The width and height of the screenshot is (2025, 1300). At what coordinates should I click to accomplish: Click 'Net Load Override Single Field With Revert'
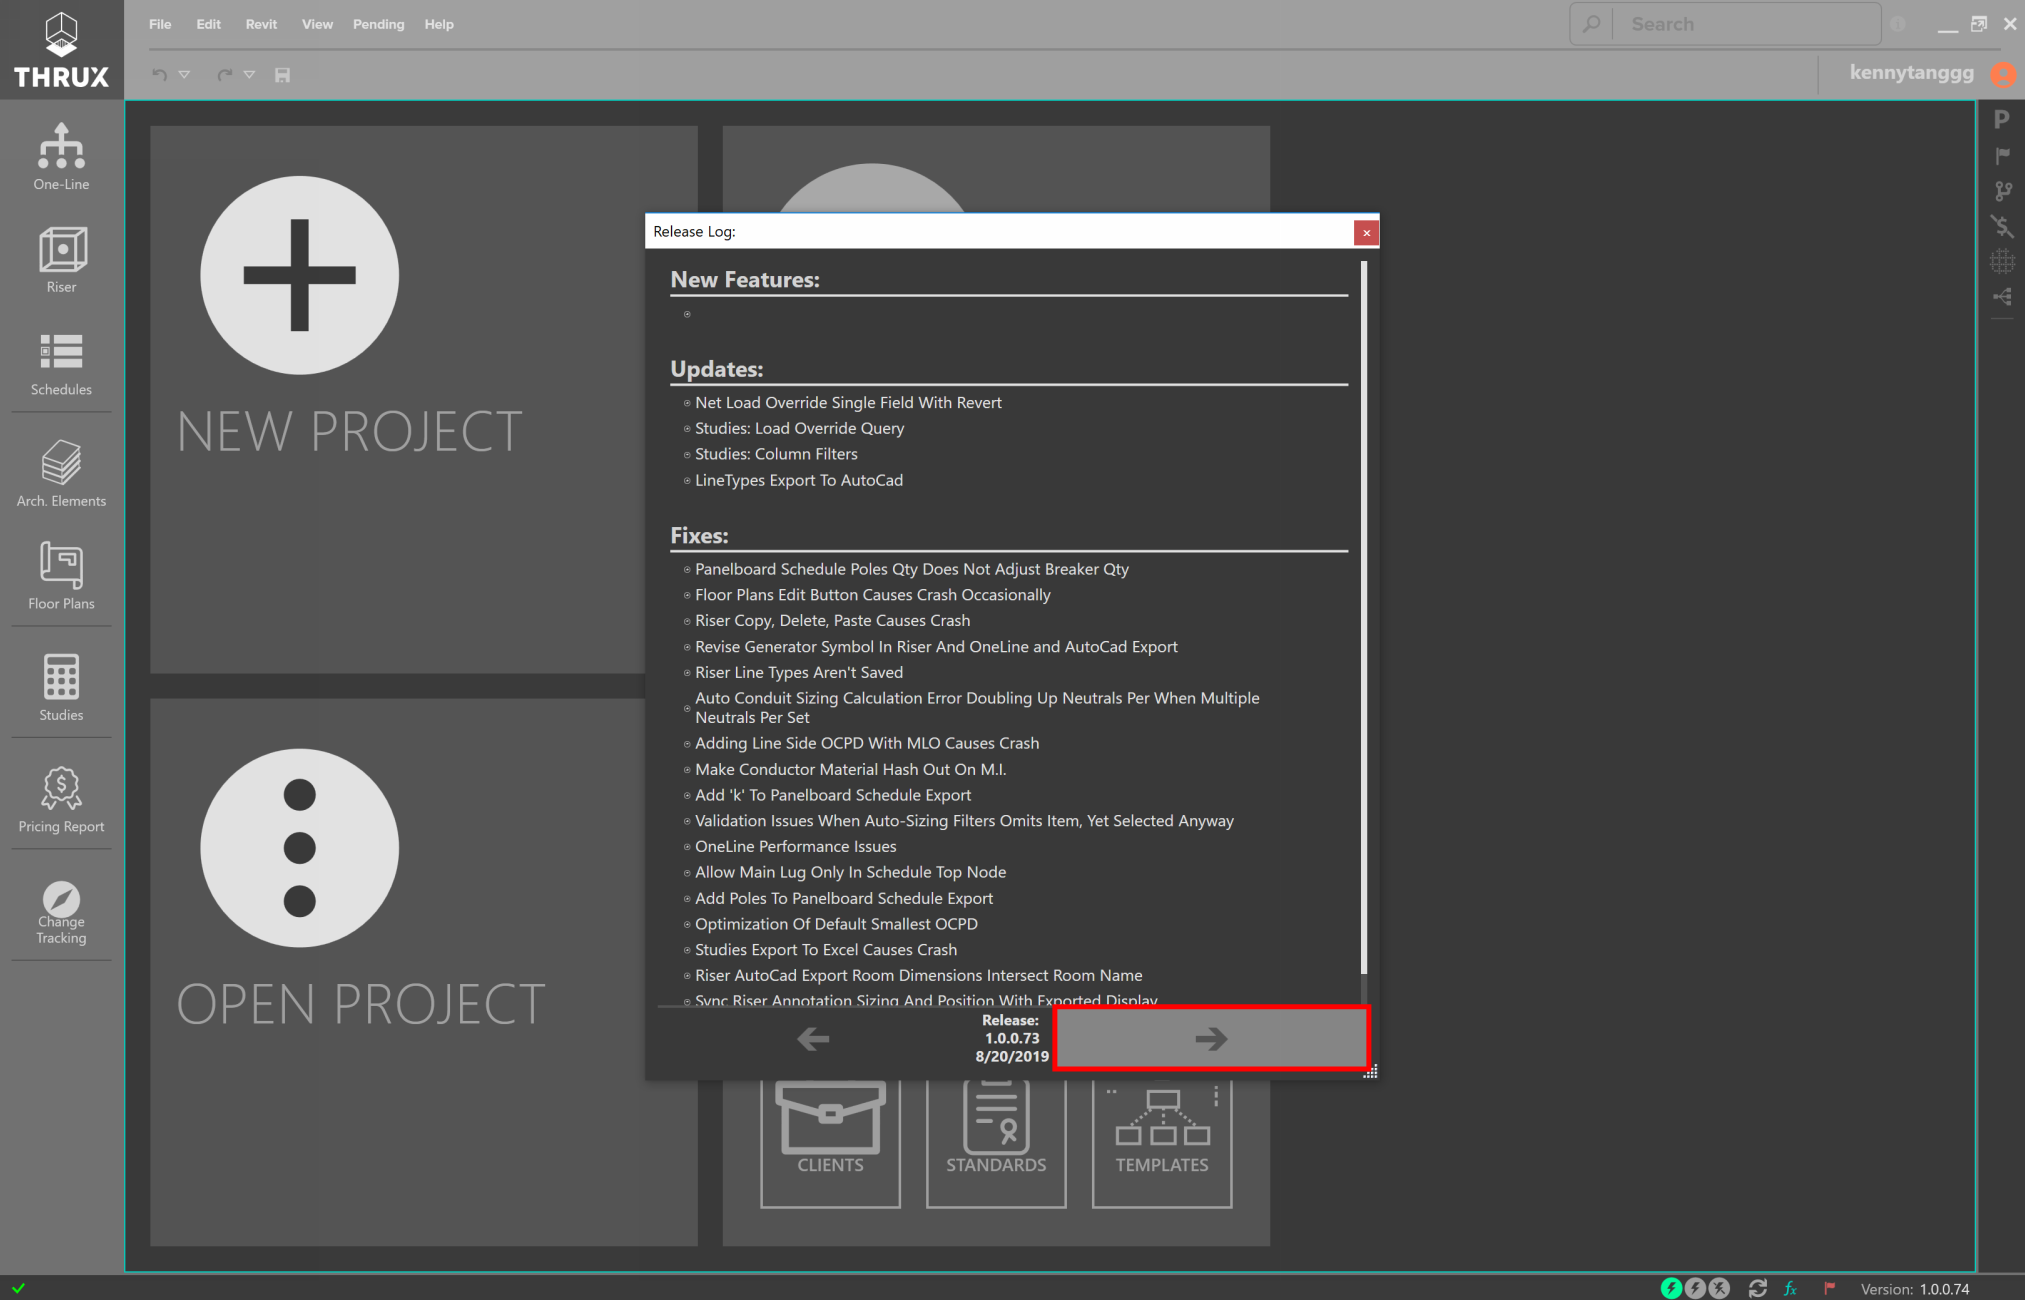848,402
